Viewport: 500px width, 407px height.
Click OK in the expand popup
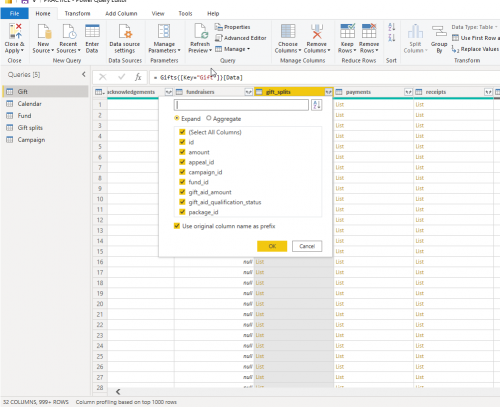[272, 246]
